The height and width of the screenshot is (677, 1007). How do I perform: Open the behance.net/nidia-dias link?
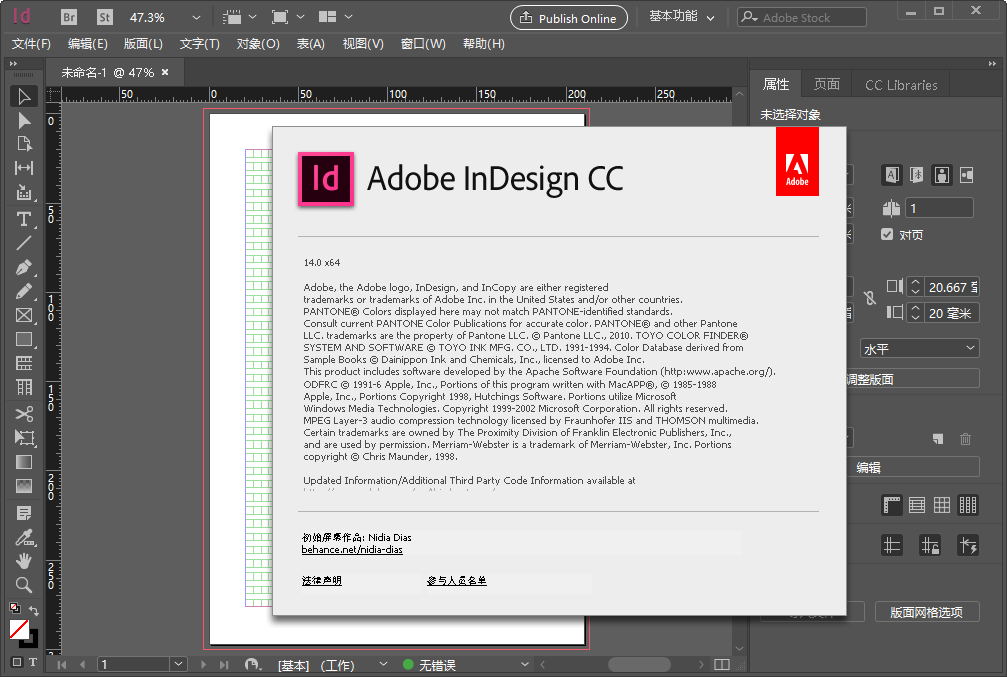[352, 549]
